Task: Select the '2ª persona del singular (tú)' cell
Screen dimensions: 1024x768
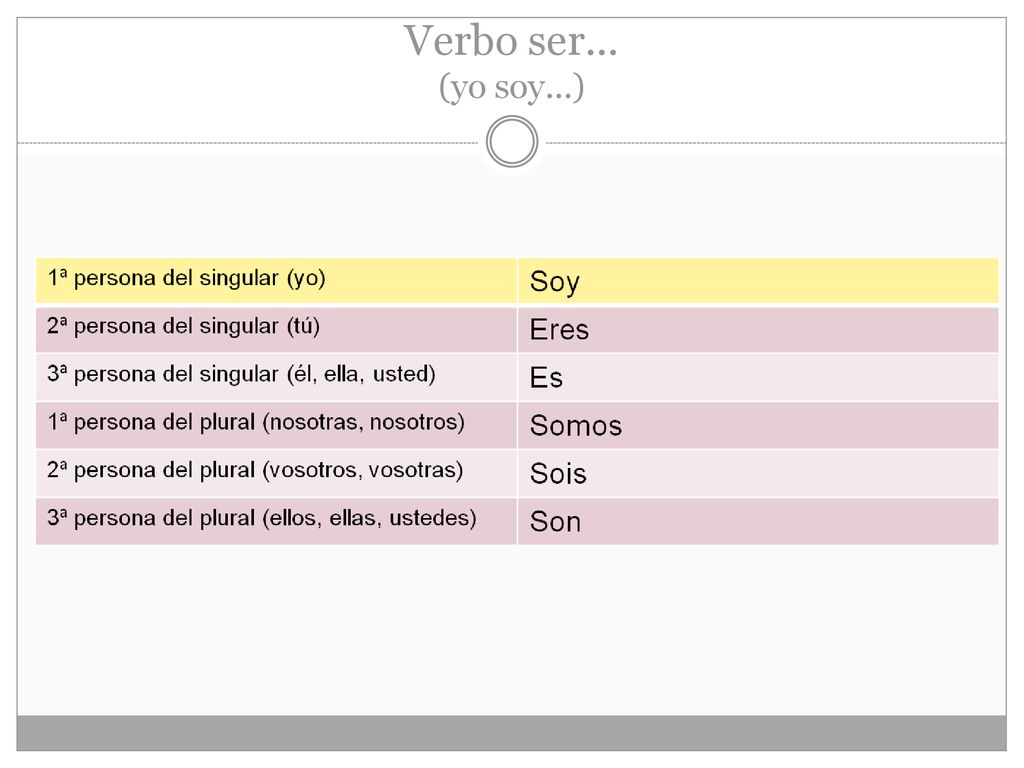Action: tap(276, 328)
